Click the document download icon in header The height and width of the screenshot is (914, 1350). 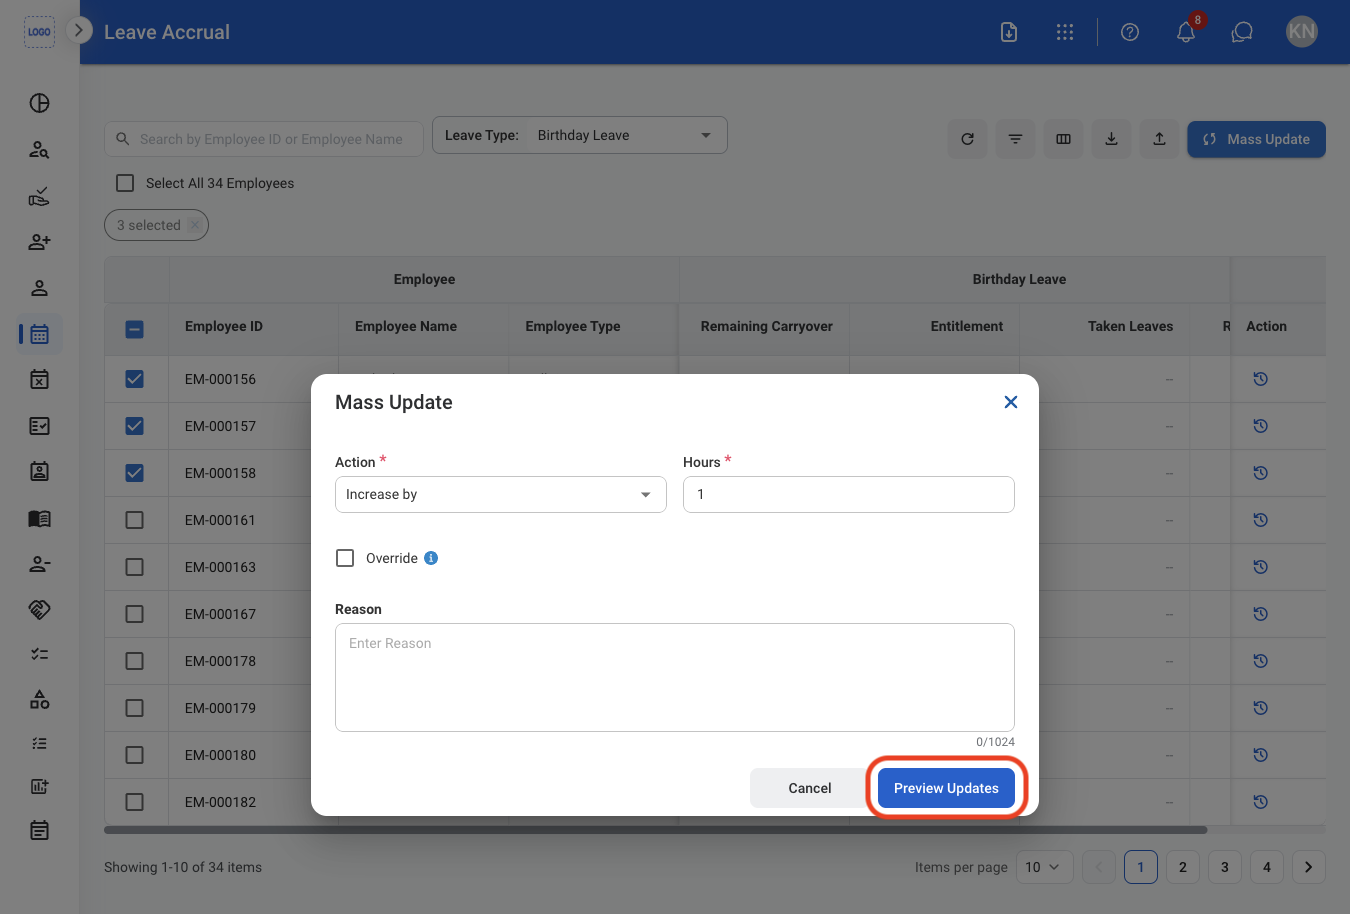click(1009, 32)
